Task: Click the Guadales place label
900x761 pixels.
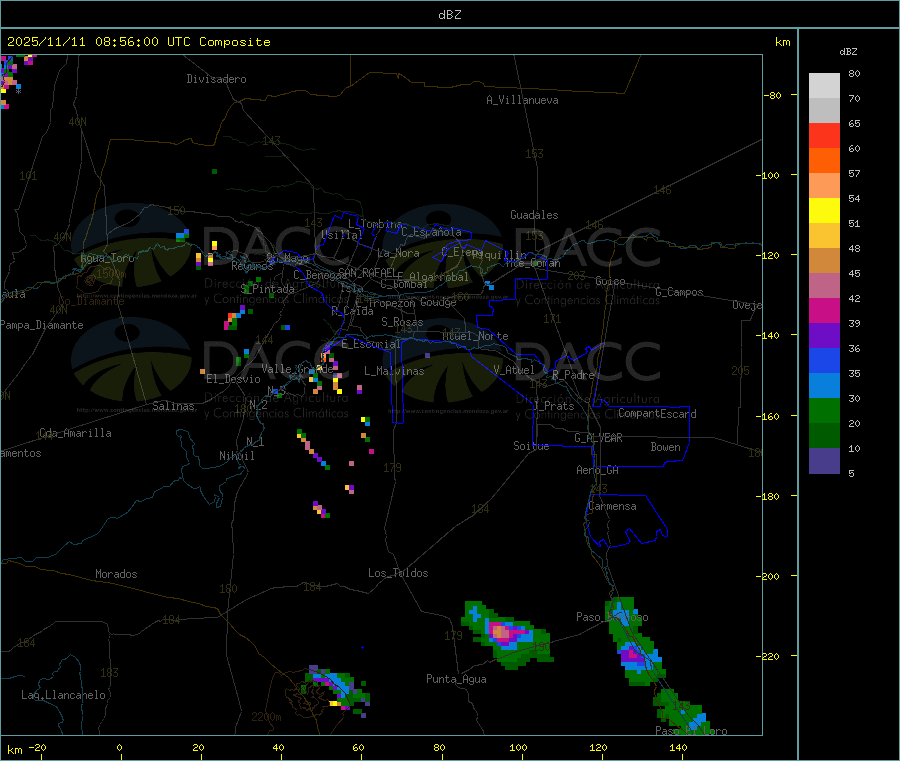Action: [x=534, y=215]
